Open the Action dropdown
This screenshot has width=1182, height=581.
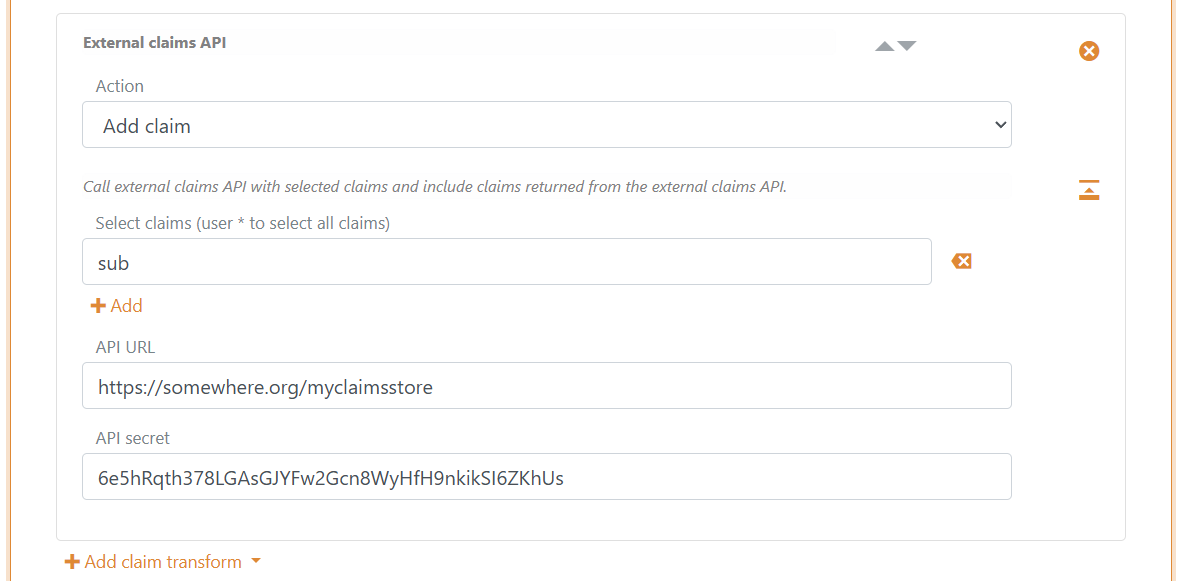click(547, 124)
